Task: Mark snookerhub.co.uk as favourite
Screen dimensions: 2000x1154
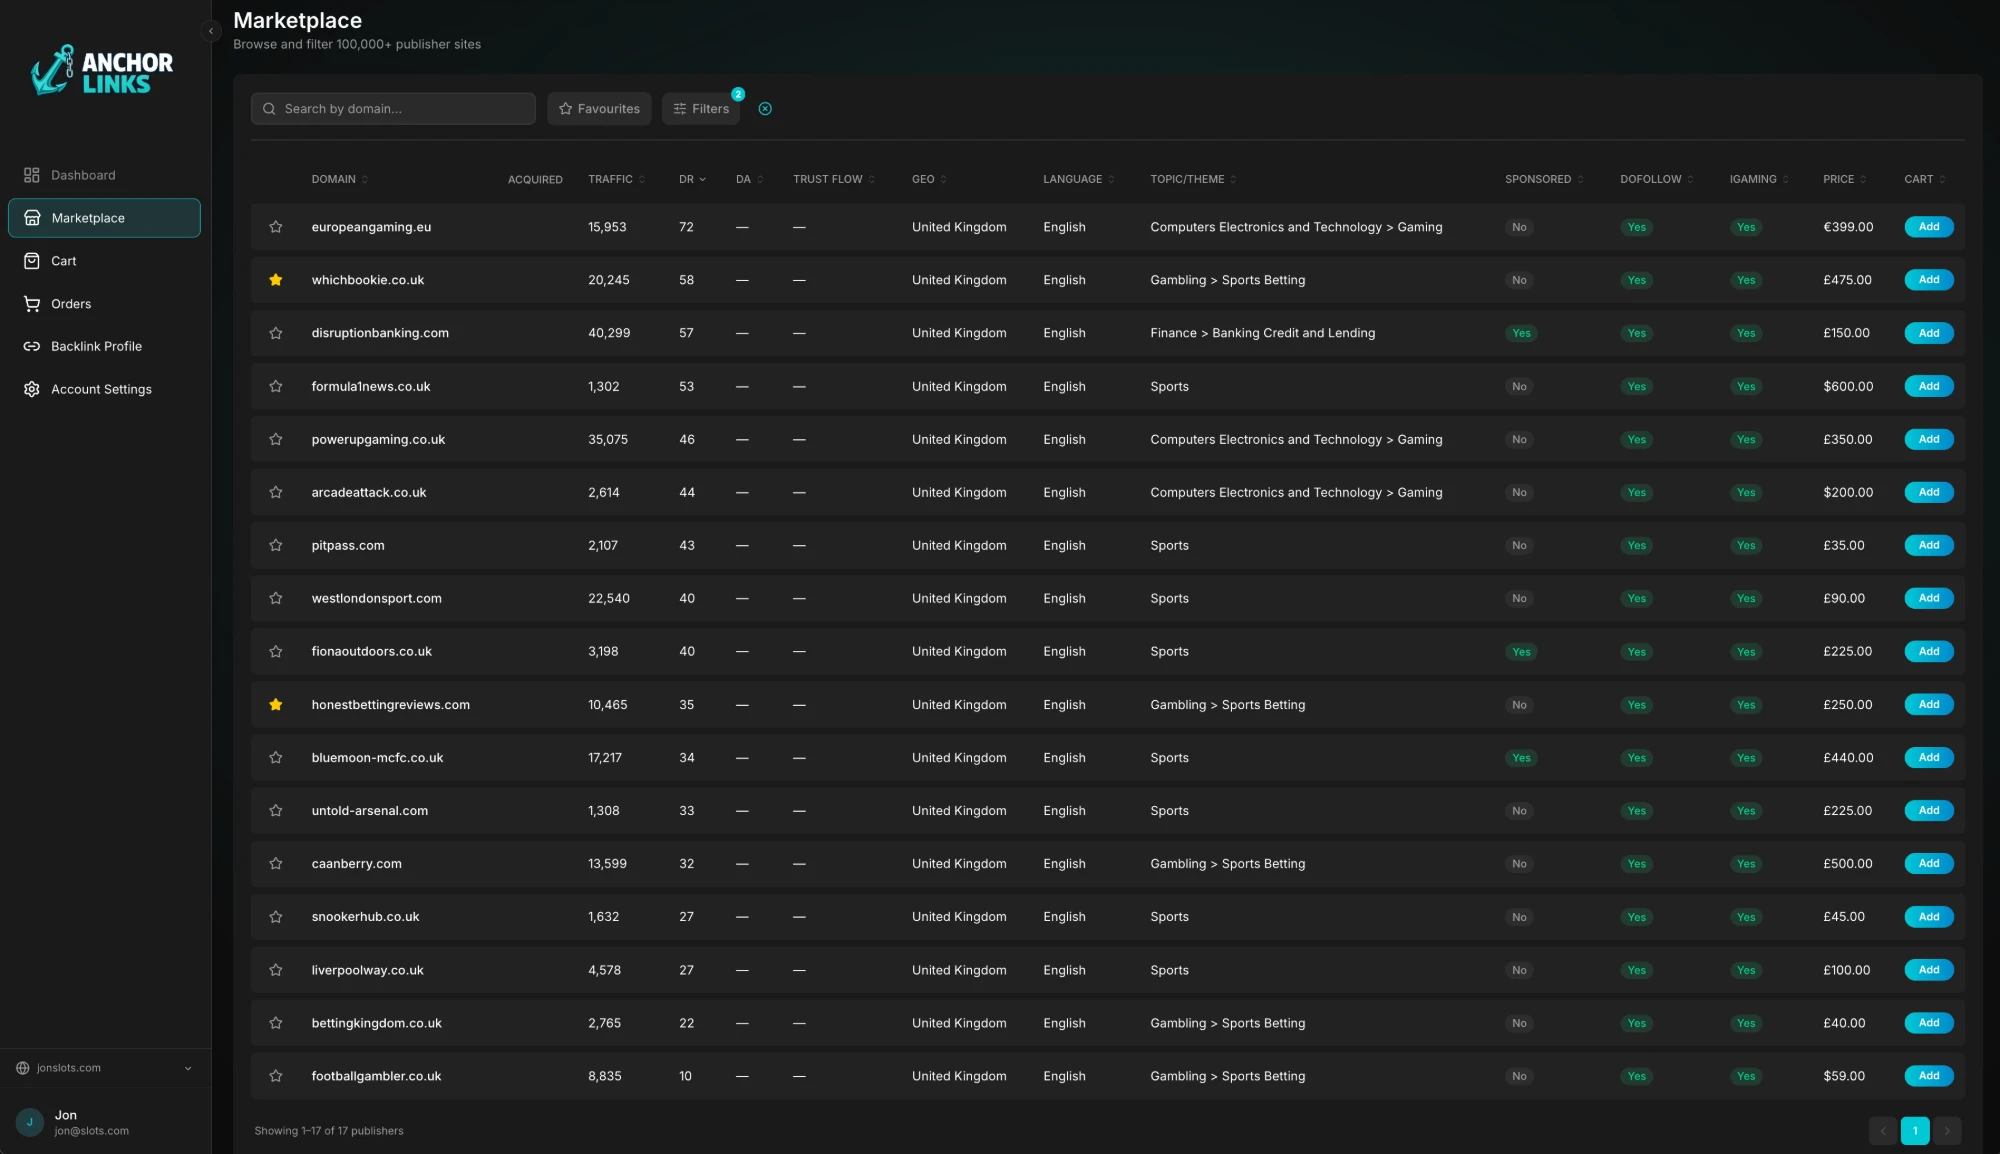Action: (276, 917)
